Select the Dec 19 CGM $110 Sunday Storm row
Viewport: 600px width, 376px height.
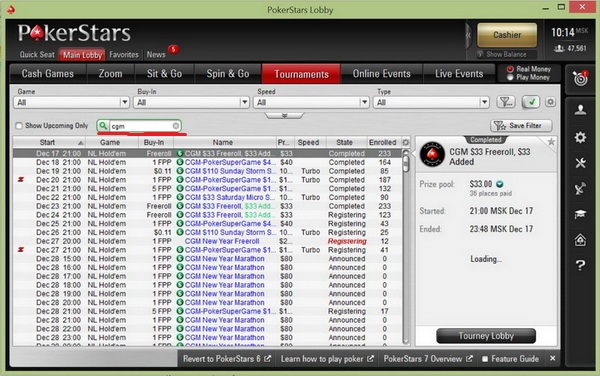[207, 171]
